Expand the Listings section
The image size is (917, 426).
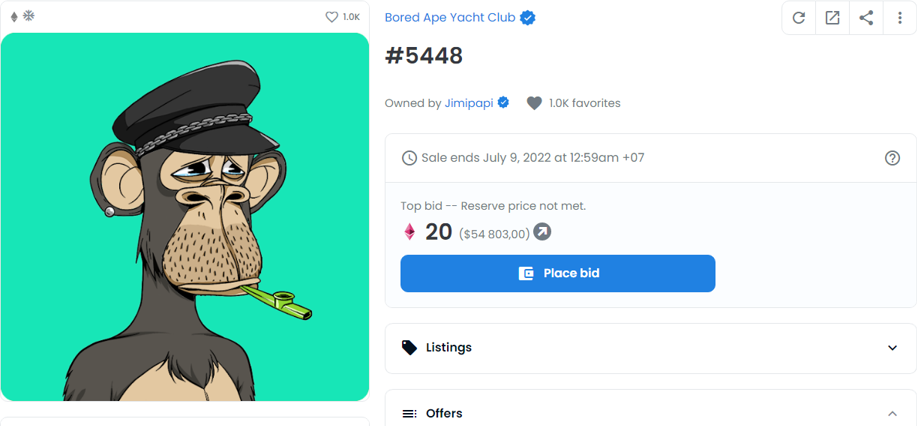(650, 348)
